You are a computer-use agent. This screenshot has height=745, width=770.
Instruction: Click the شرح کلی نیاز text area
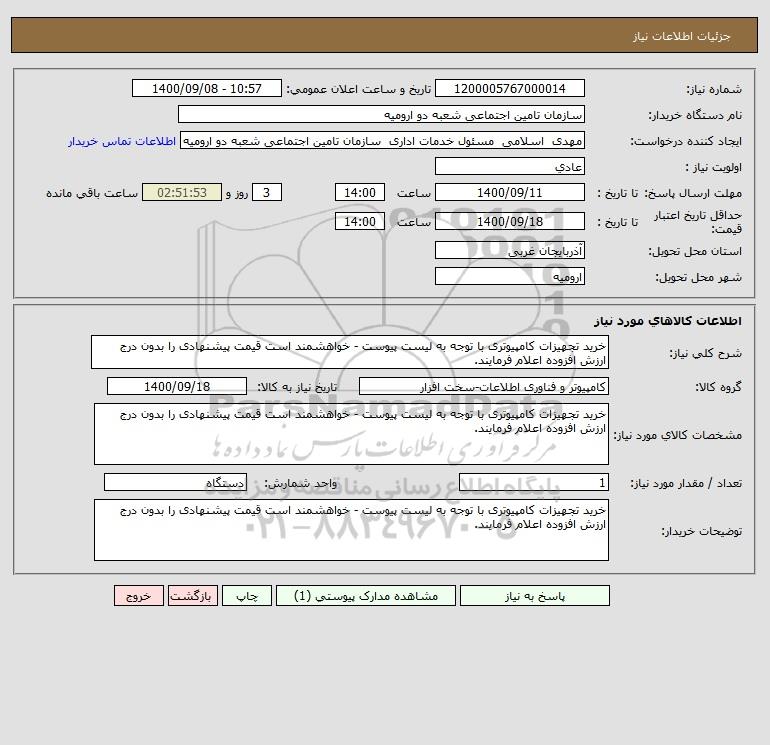[x=350, y=352]
